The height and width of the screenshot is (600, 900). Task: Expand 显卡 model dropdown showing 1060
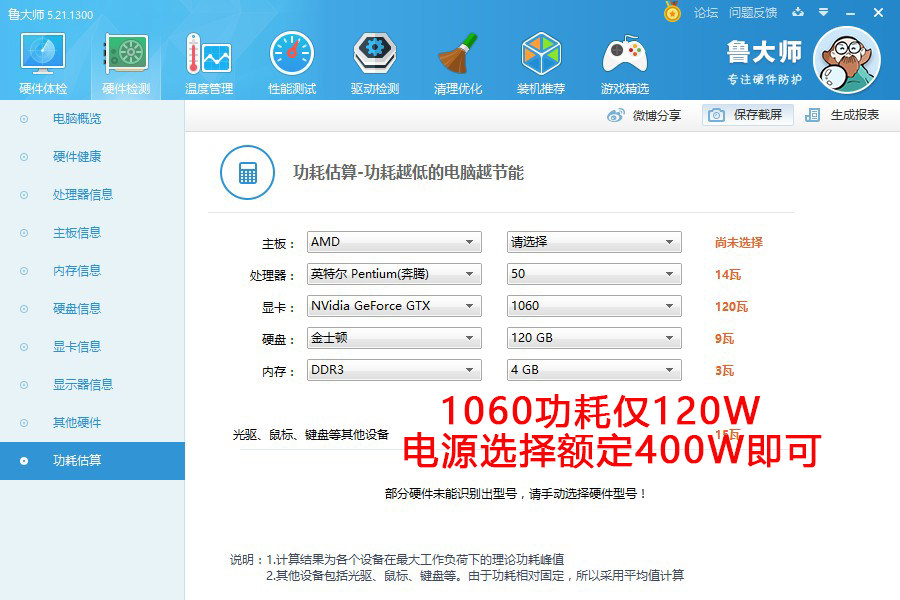coord(594,306)
